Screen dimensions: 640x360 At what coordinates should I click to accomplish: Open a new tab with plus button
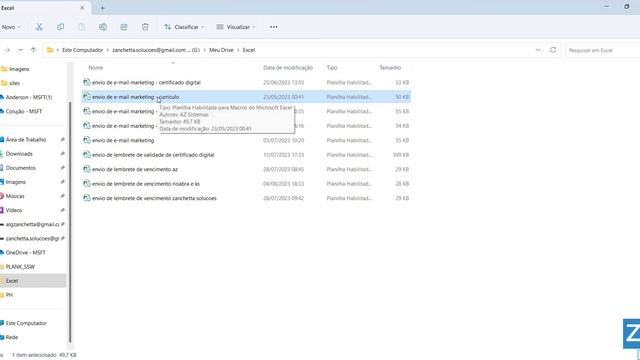coord(102,8)
